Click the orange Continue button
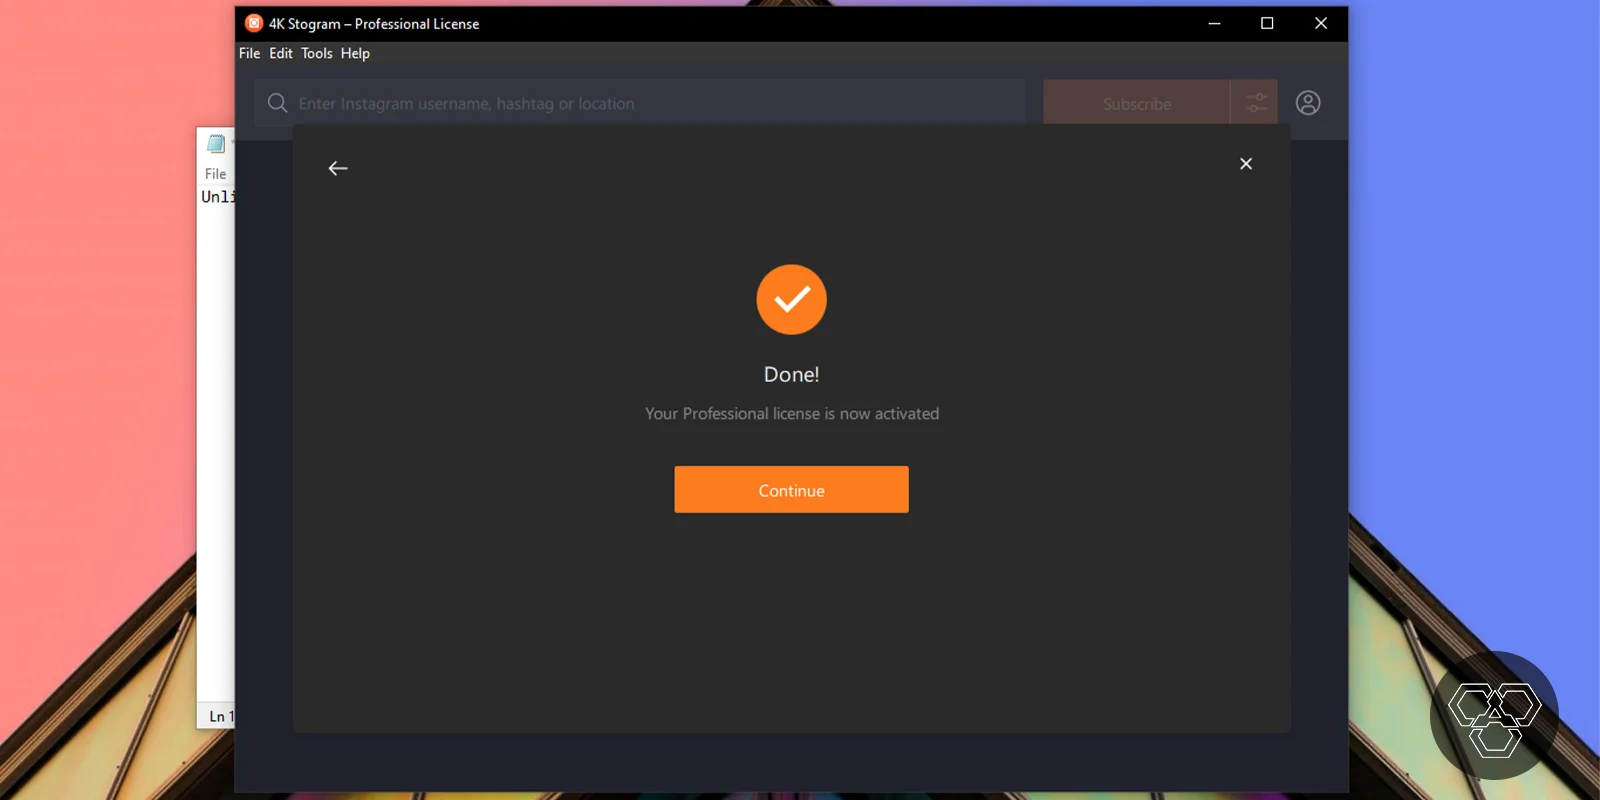 pyautogui.click(x=791, y=490)
